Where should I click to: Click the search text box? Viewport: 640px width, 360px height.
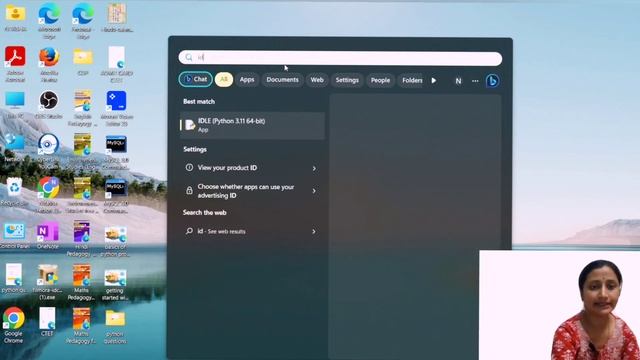340,58
